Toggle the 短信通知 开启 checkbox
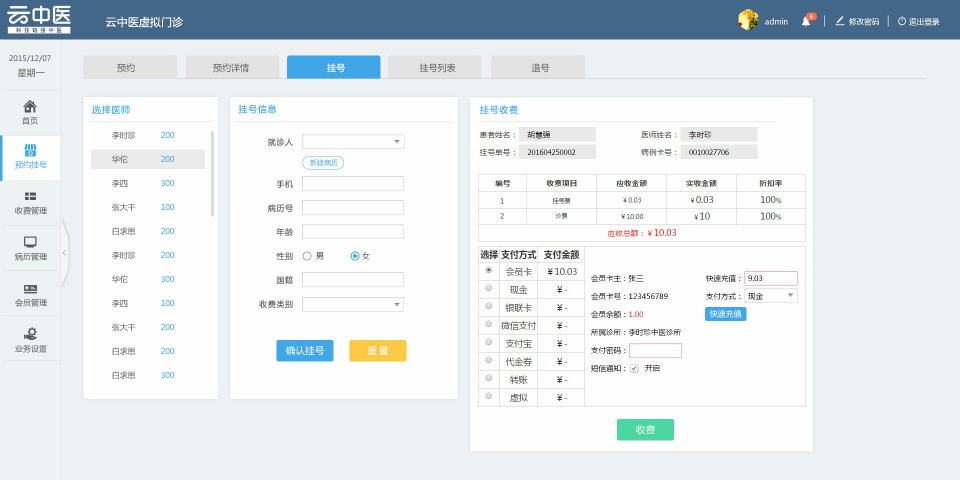Image resolution: width=960 pixels, height=480 pixels. coord(634,368)
